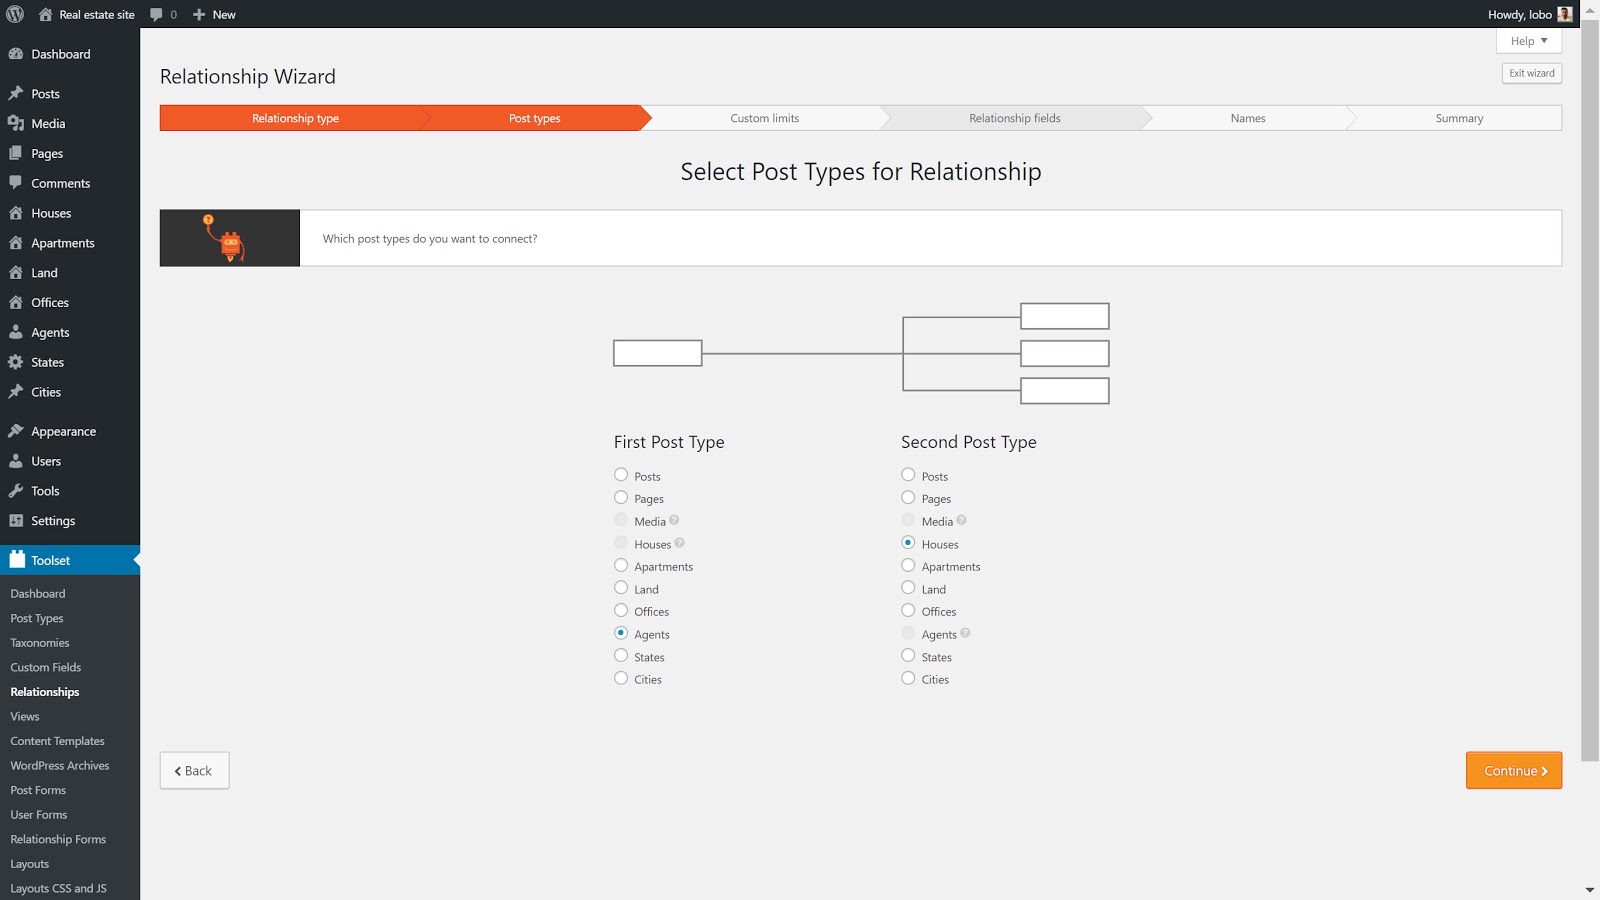Open the comments bubble icon in admin bar
Image resolution: width=1600 pixels, height=900 pixels.
[157, 14]
